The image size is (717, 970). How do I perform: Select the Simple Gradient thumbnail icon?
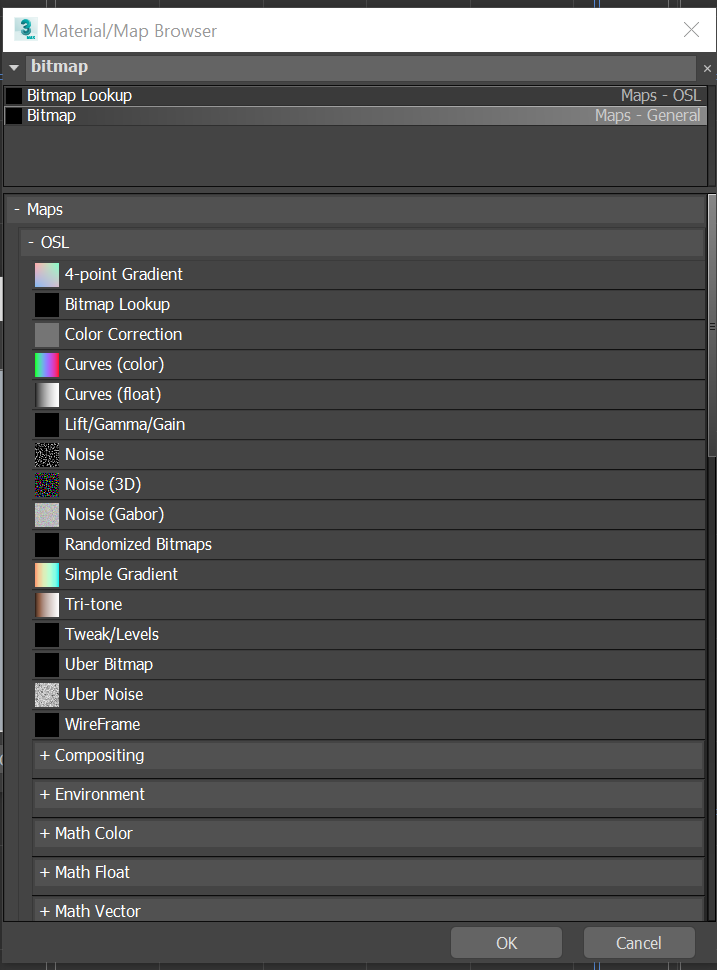point(47,575)
